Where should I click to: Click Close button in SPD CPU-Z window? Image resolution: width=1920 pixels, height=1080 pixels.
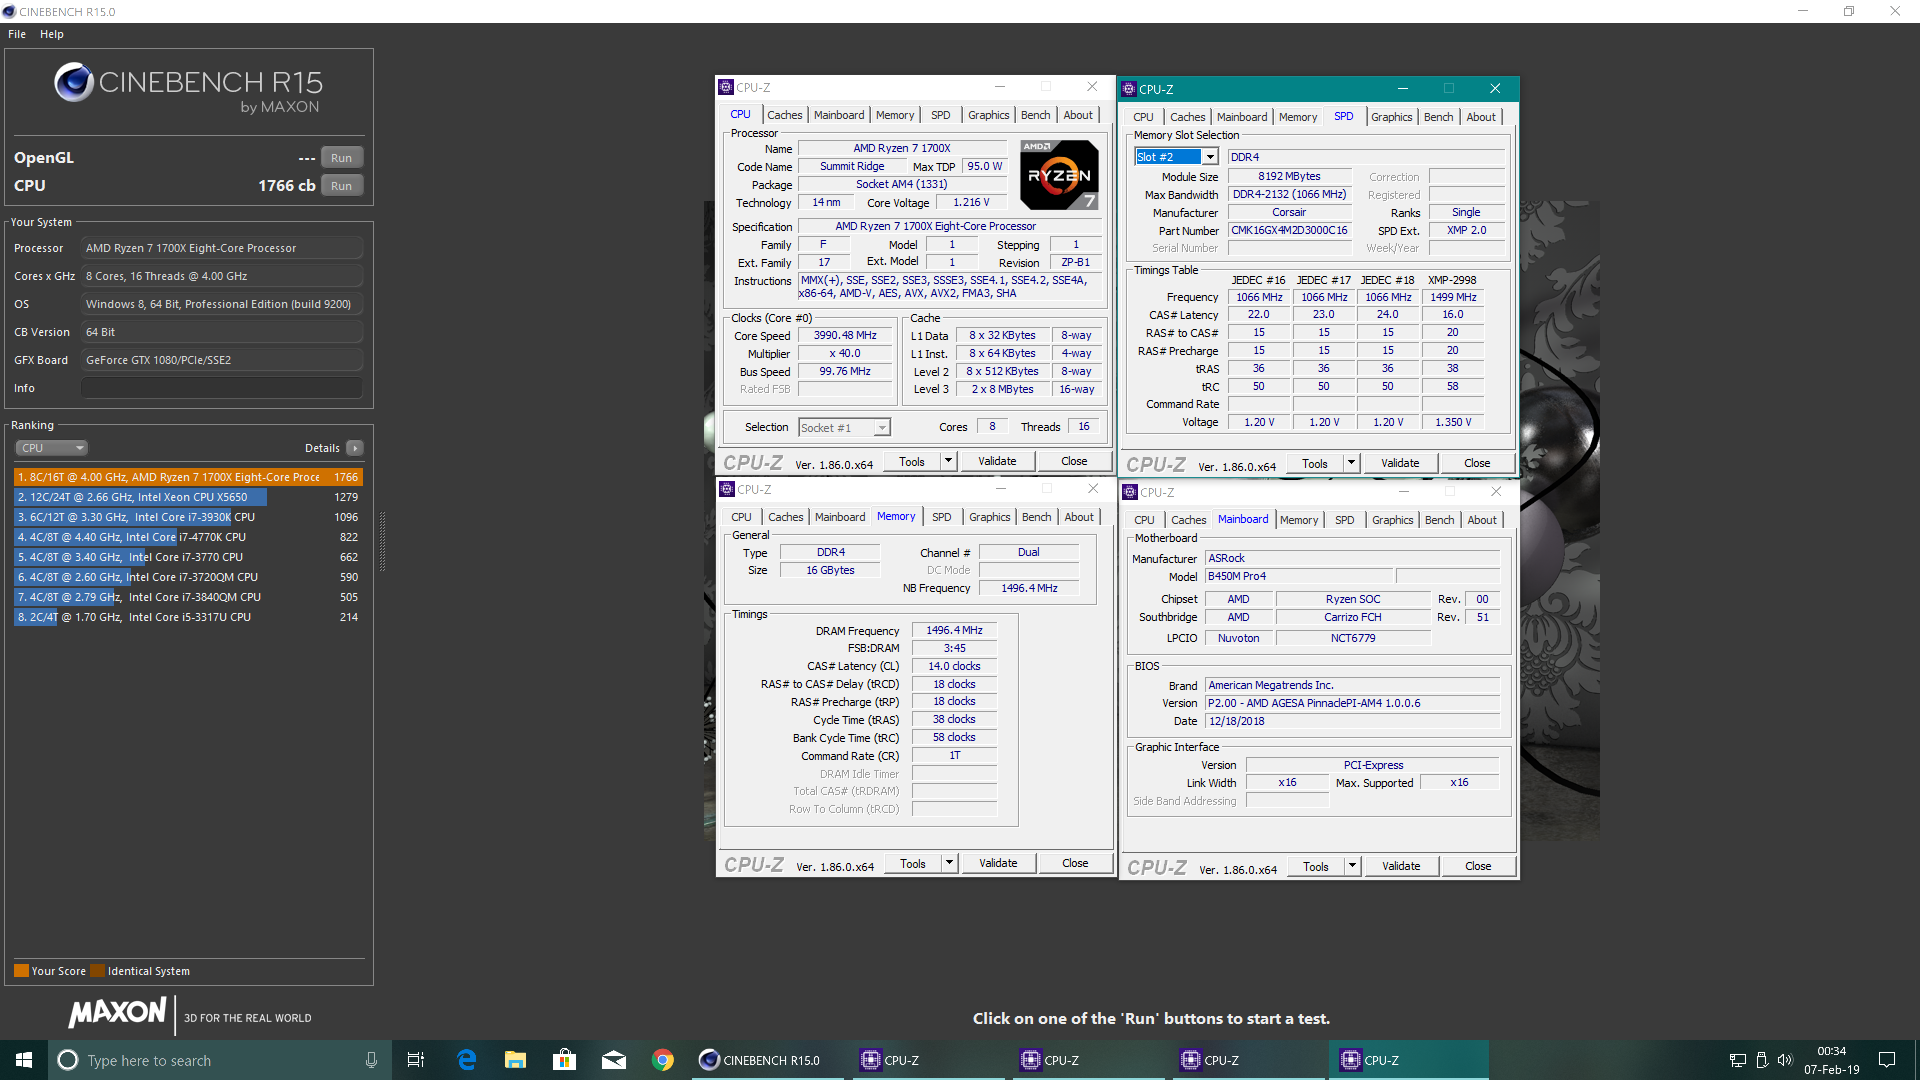(1477, 463)
